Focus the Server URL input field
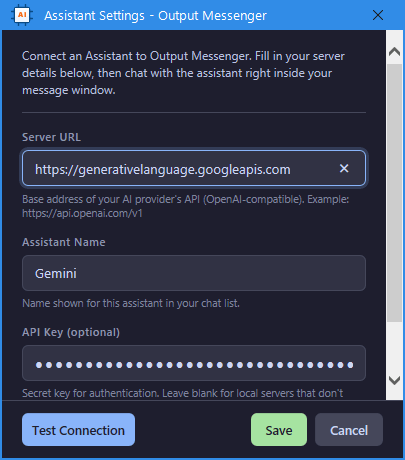Image resolution: width=405 pixels, height=460 pixels. 194,168
